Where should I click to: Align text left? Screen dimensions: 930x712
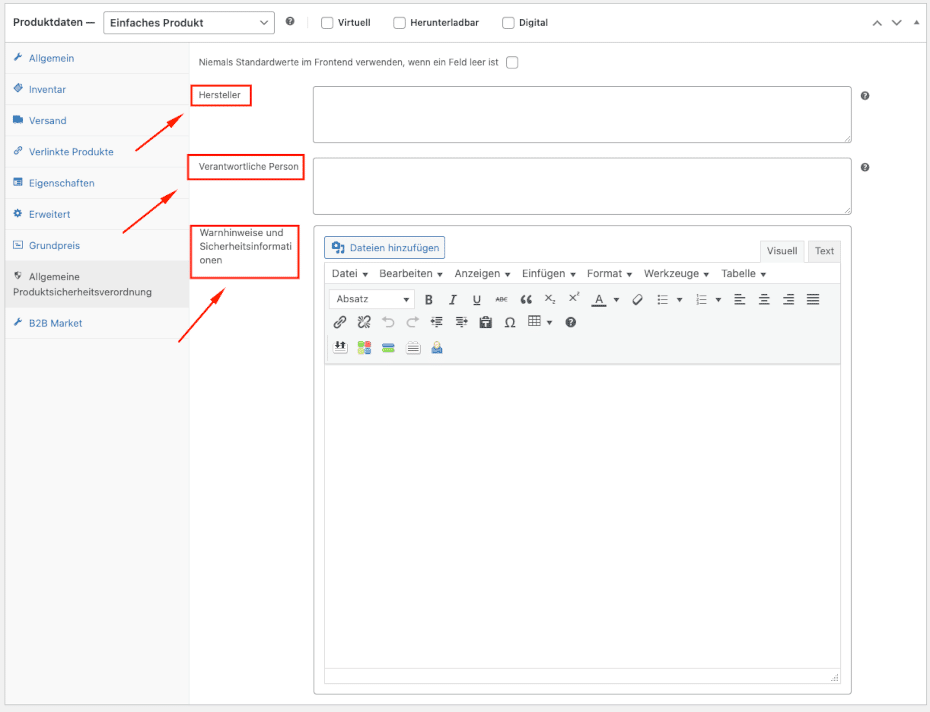pos(740,300)
